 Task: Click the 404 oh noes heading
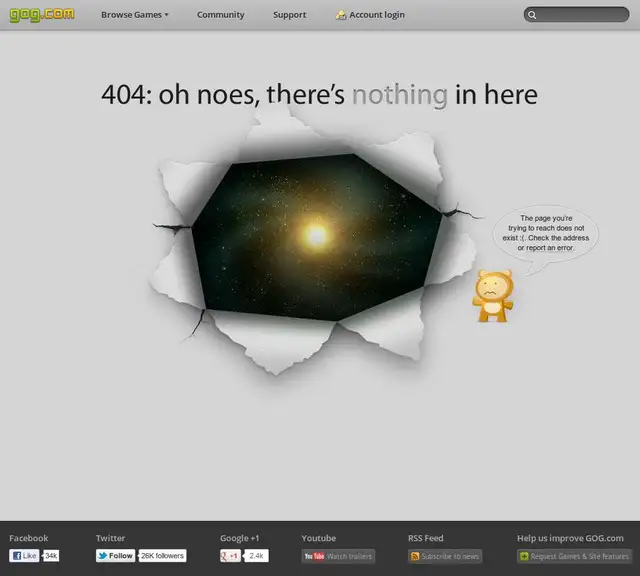[x=319, y=95]
